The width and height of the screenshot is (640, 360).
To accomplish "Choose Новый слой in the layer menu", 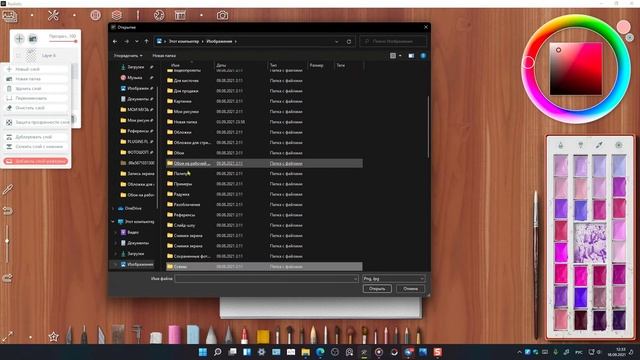I will (36, 69).
